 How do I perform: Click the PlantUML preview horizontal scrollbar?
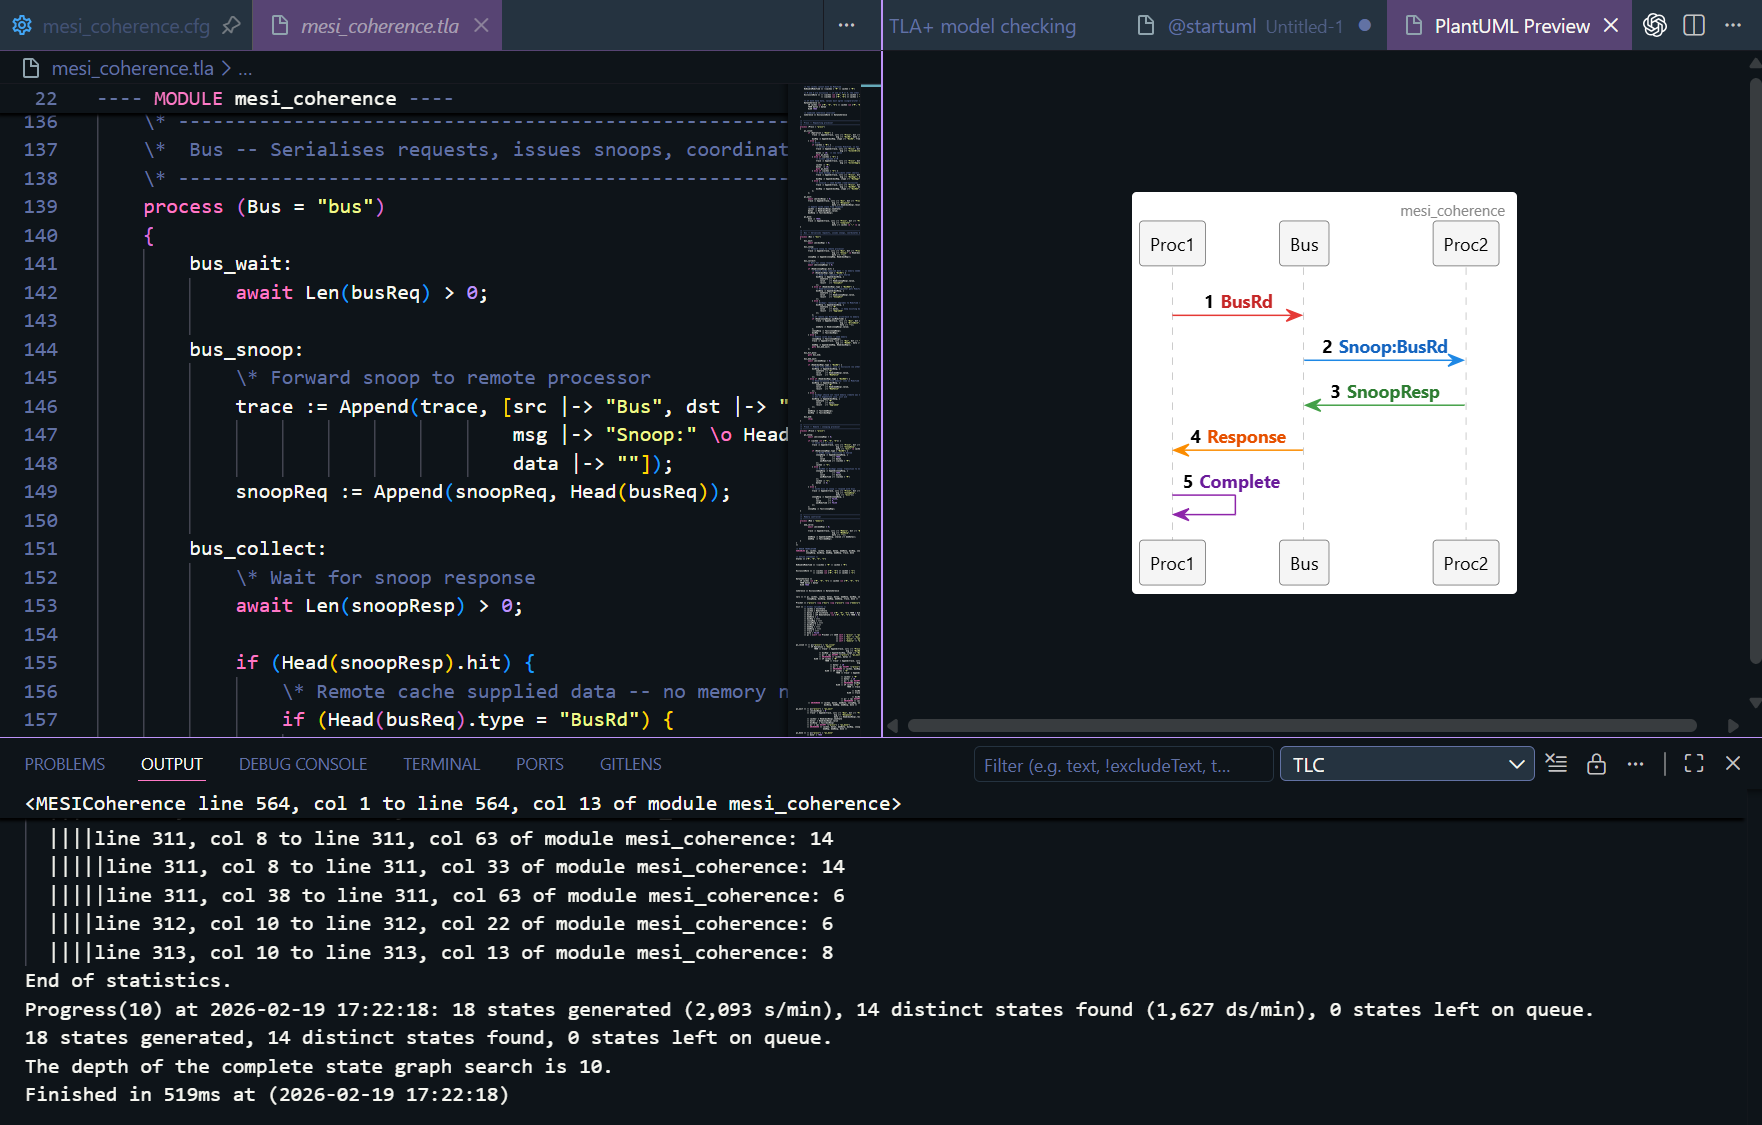(1301, 726)
